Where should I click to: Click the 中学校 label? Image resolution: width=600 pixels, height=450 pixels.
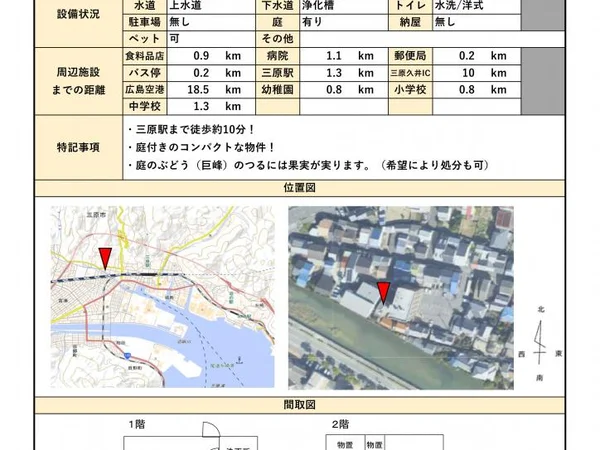tap(145, 106)
